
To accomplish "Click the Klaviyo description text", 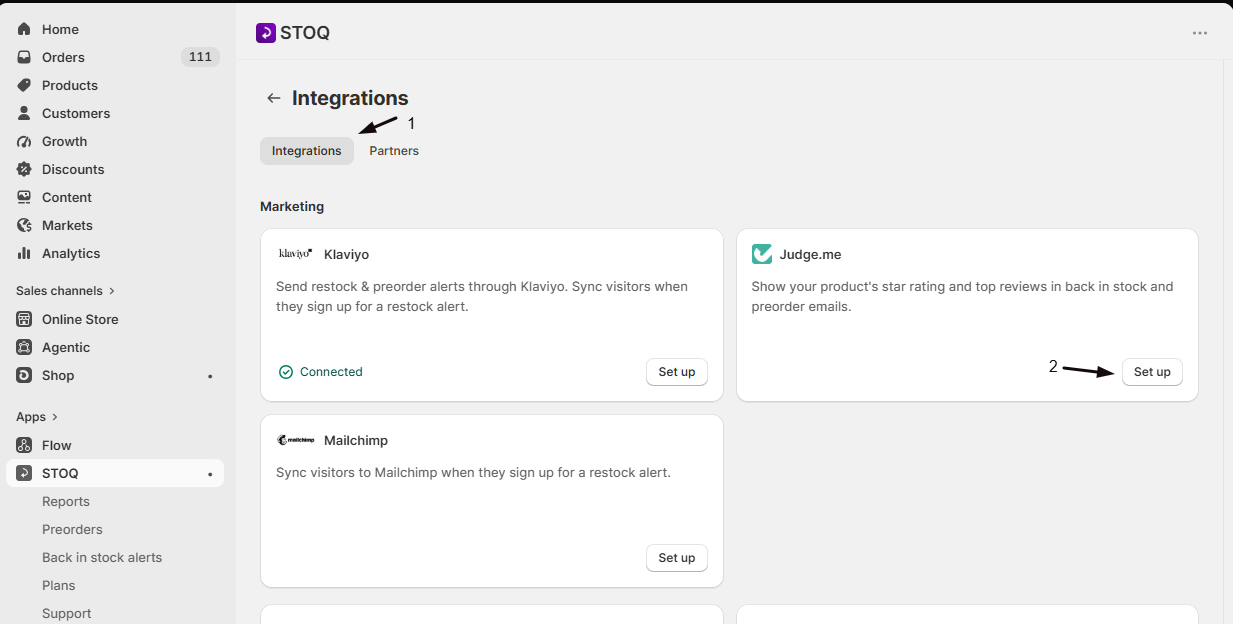I will (482, 297).
